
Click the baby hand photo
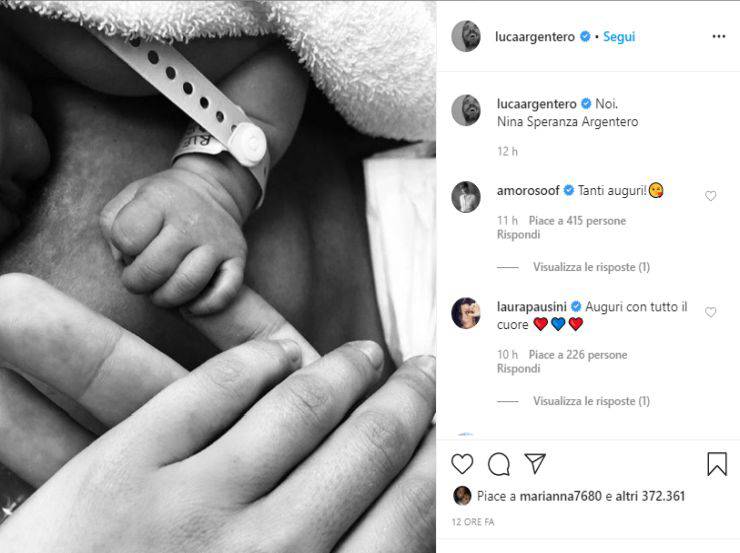pyautogui.click(x=218, y=276)
